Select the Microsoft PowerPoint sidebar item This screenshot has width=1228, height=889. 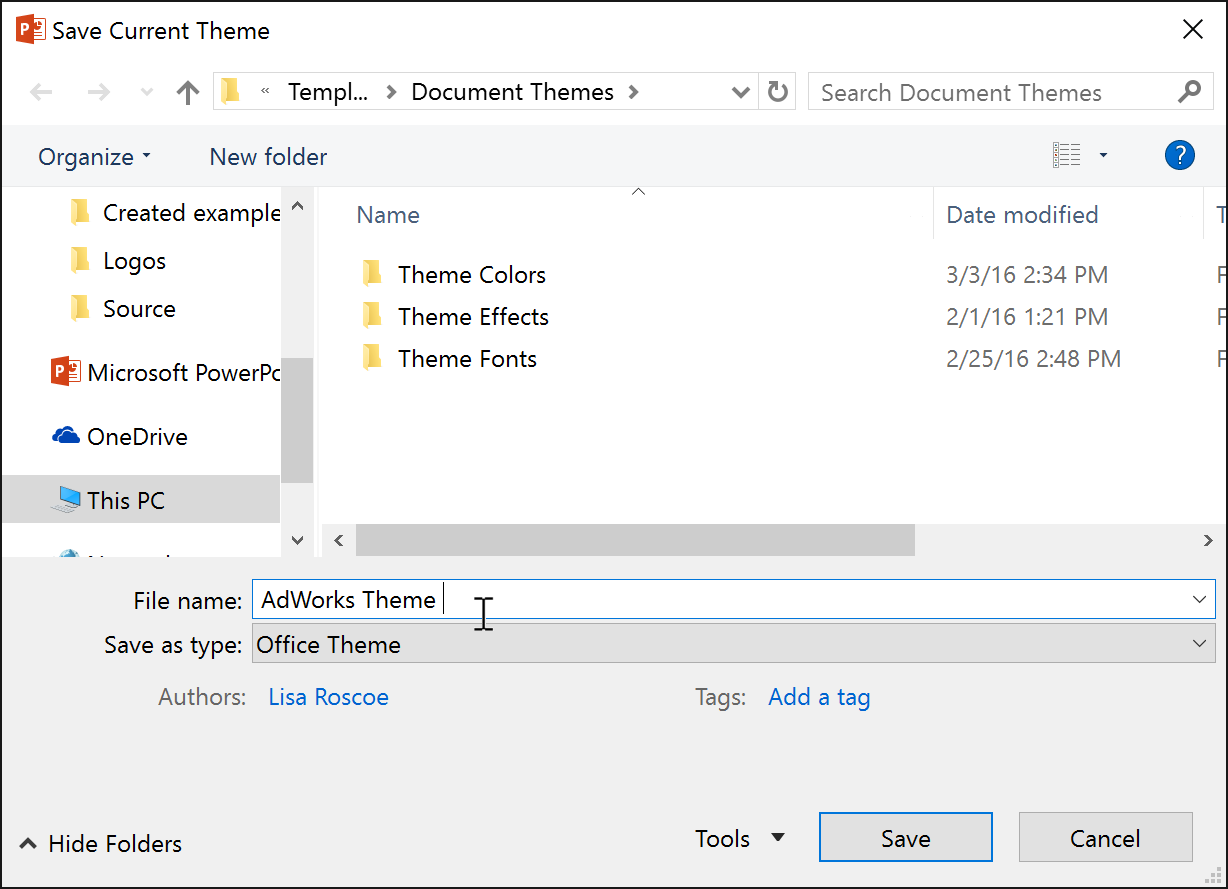(x=165, y=373)
